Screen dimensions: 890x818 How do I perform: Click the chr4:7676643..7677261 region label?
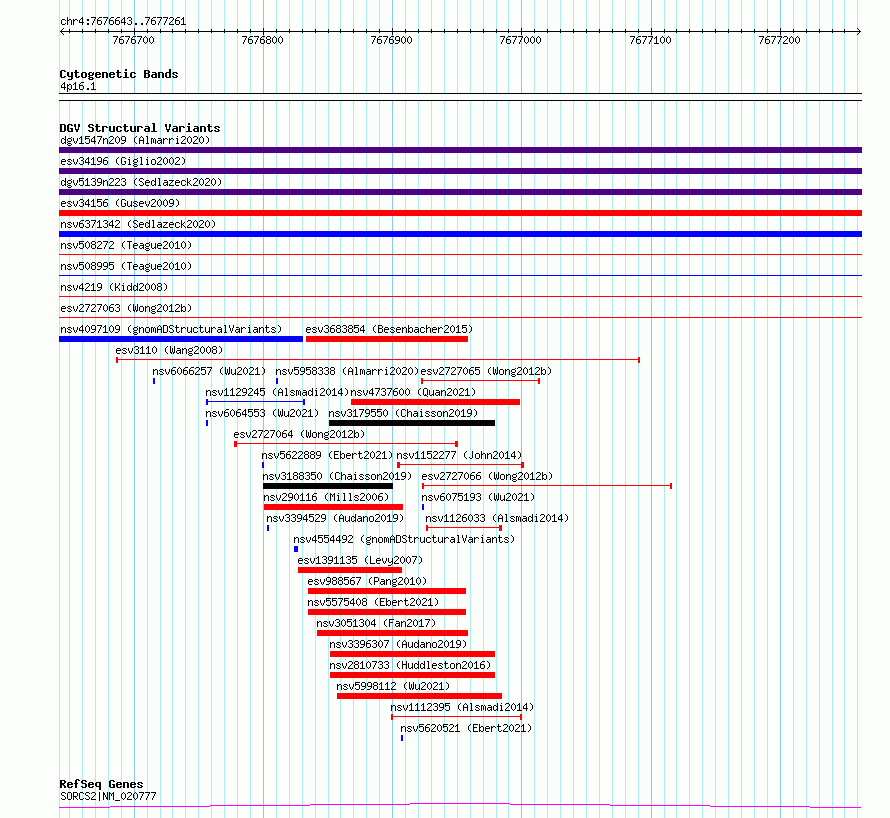pyautogui.click(x=123, y=22)
